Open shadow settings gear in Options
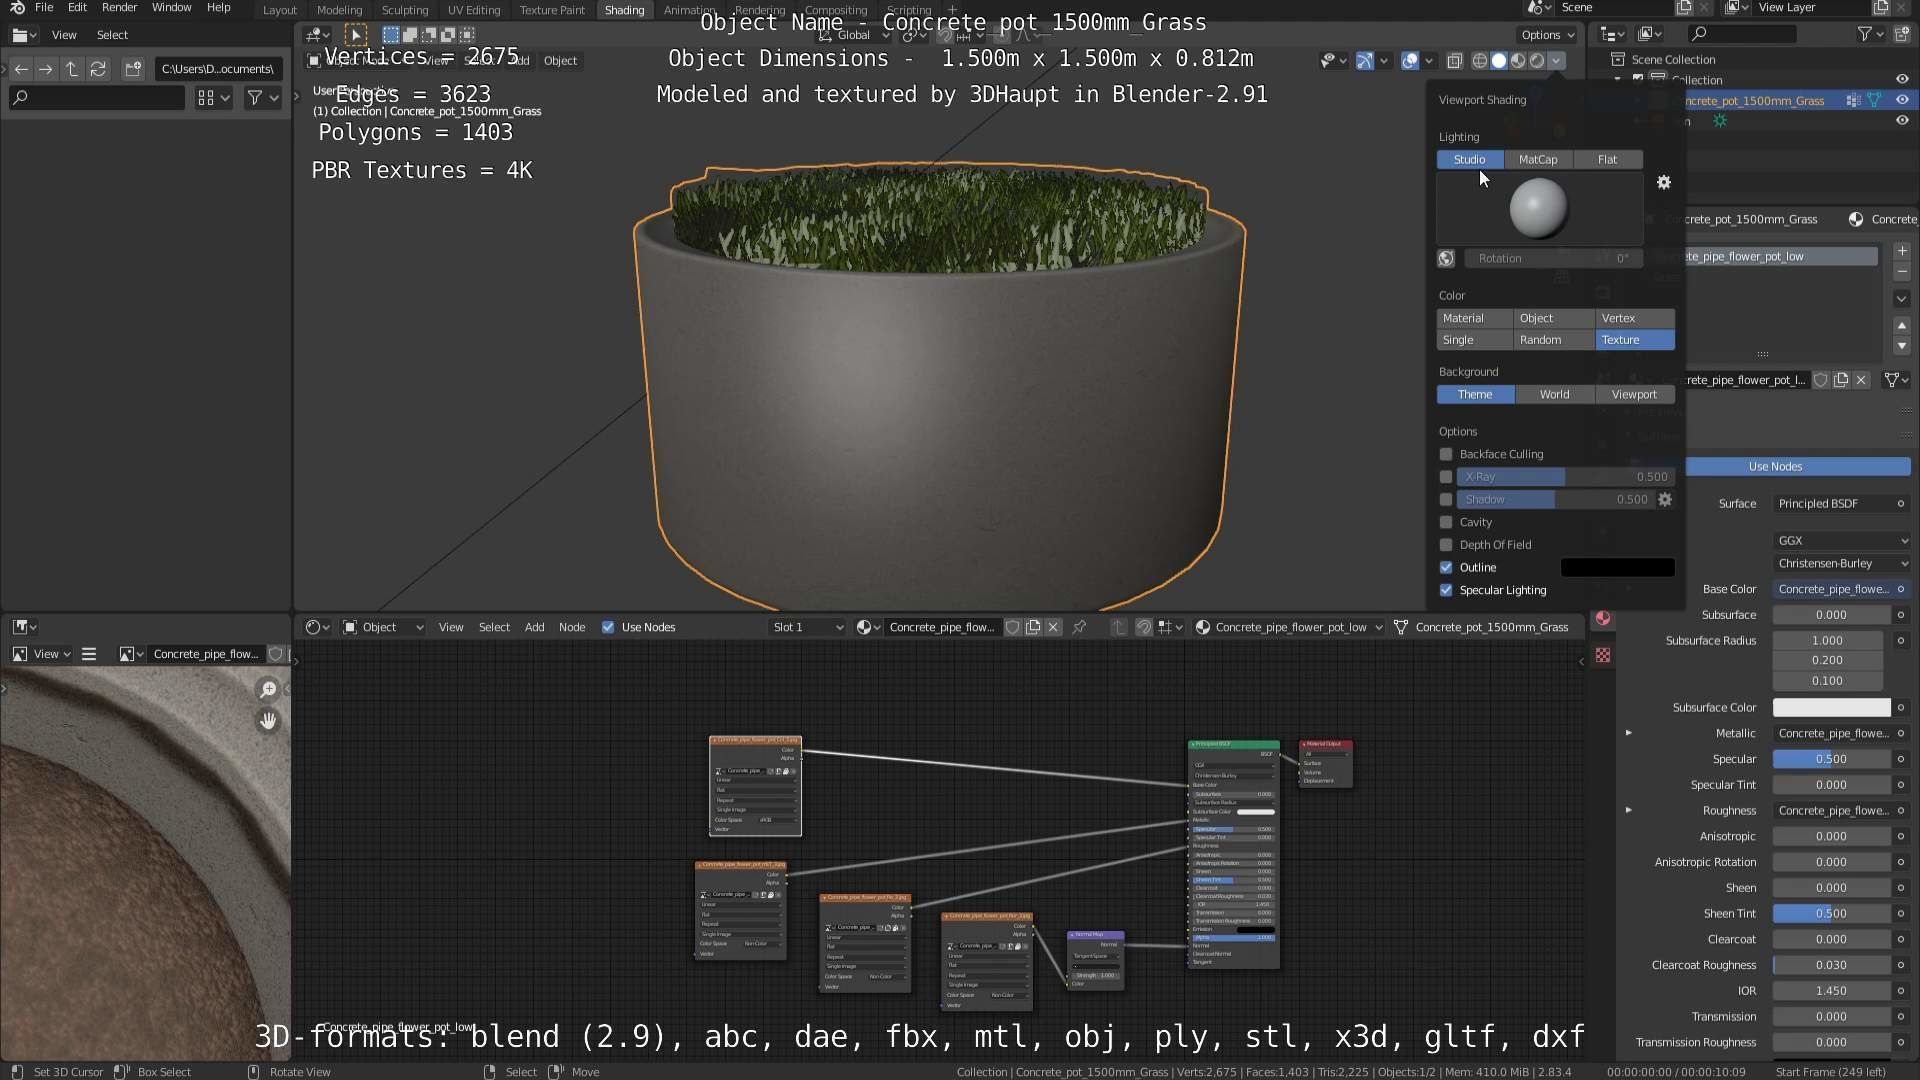Image resolution: width=1920 pixels, height=1080 pixels. click(x=1665, y=499)
